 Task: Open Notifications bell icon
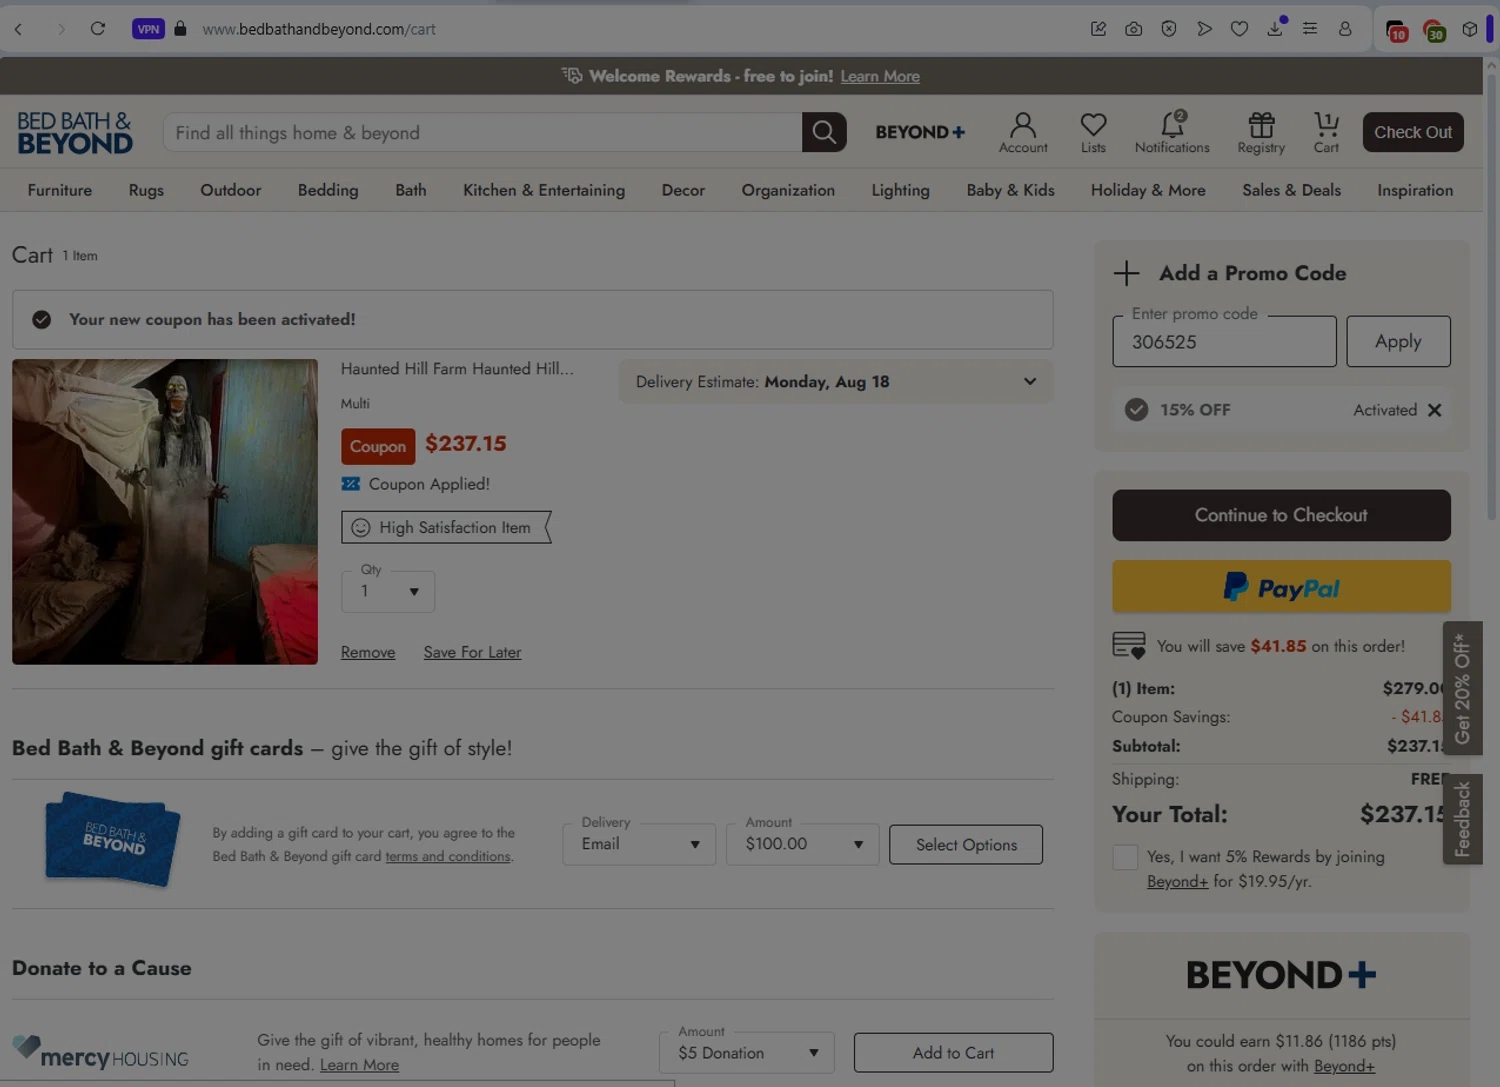point(1171,132)
